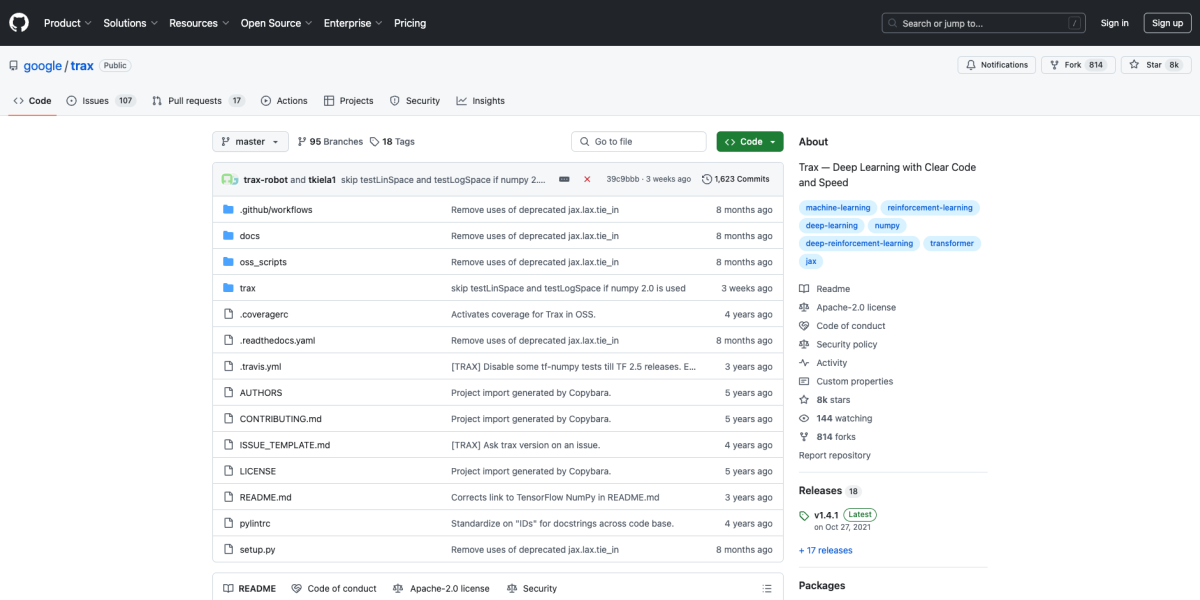Screen dimensions: 1200x600
Task: Expand the master branch dropdown
Action: (250, 142)
